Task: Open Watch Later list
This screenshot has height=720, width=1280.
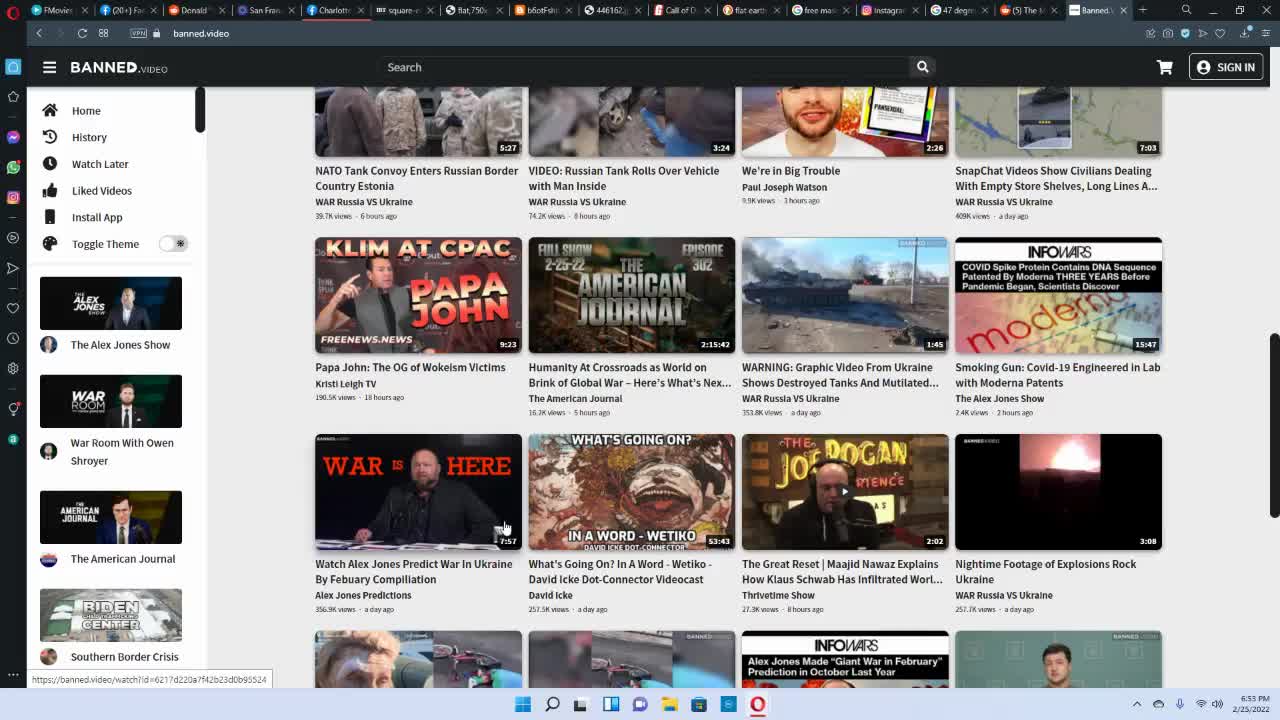Action: click(x=100, y=164)
